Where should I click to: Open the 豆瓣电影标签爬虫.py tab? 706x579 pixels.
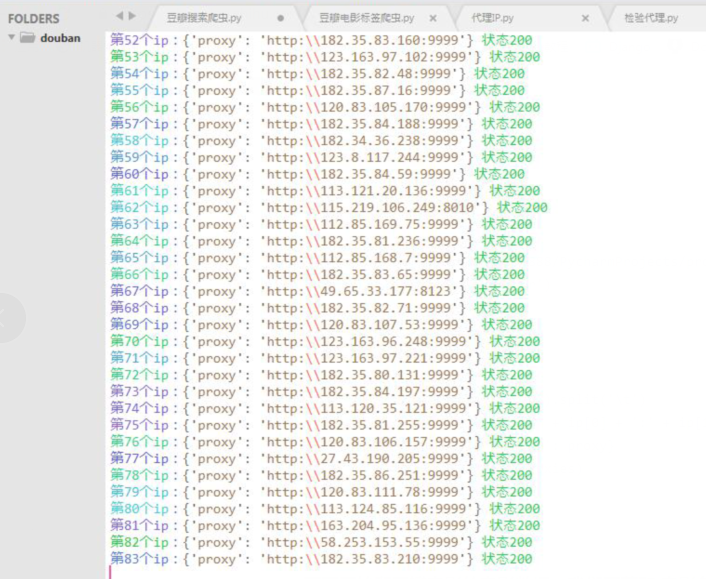click(367, 18)
